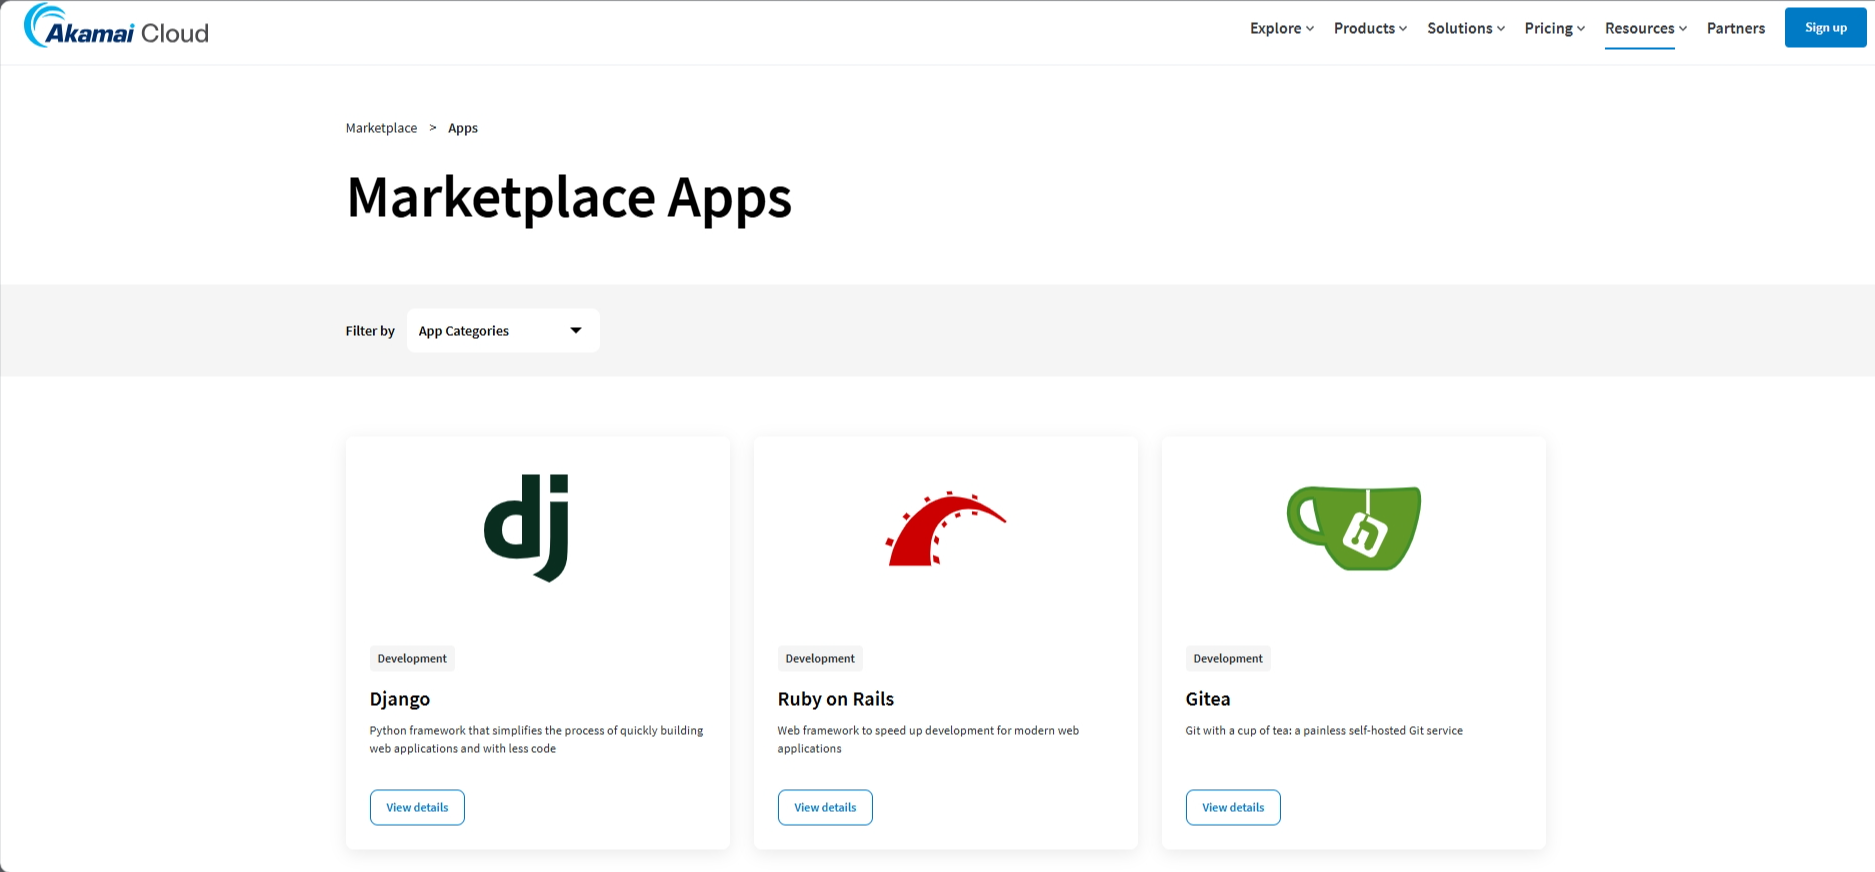Click the Apps breadcrumb item
The width and height of the screenshot is (1875, 872).
click(463, 128)
